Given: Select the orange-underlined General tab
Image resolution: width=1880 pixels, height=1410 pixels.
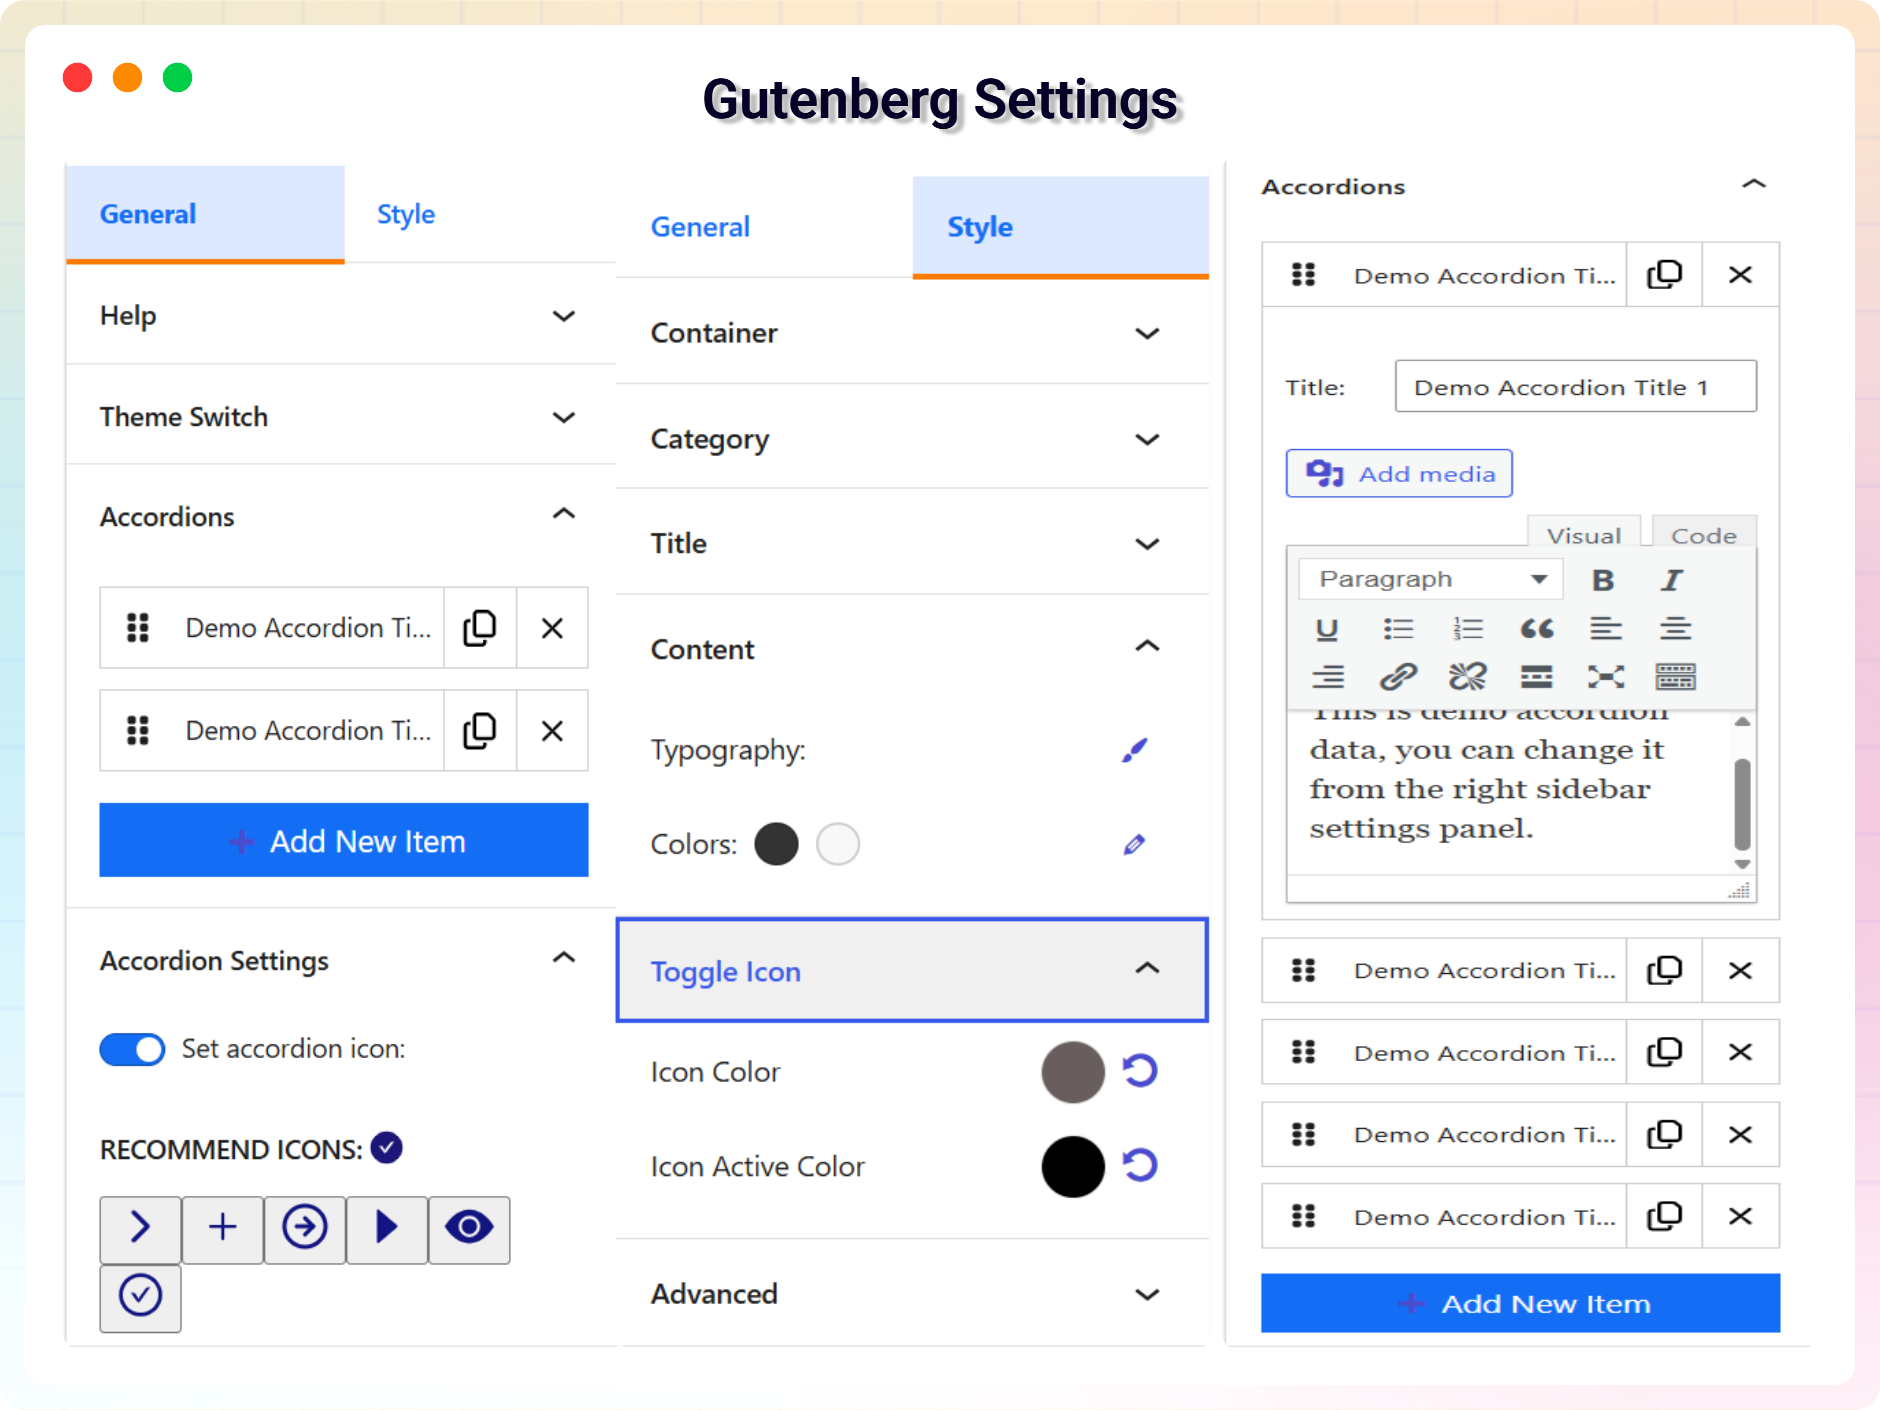Looking at the screenshot, I should click(x=205, y=214).
